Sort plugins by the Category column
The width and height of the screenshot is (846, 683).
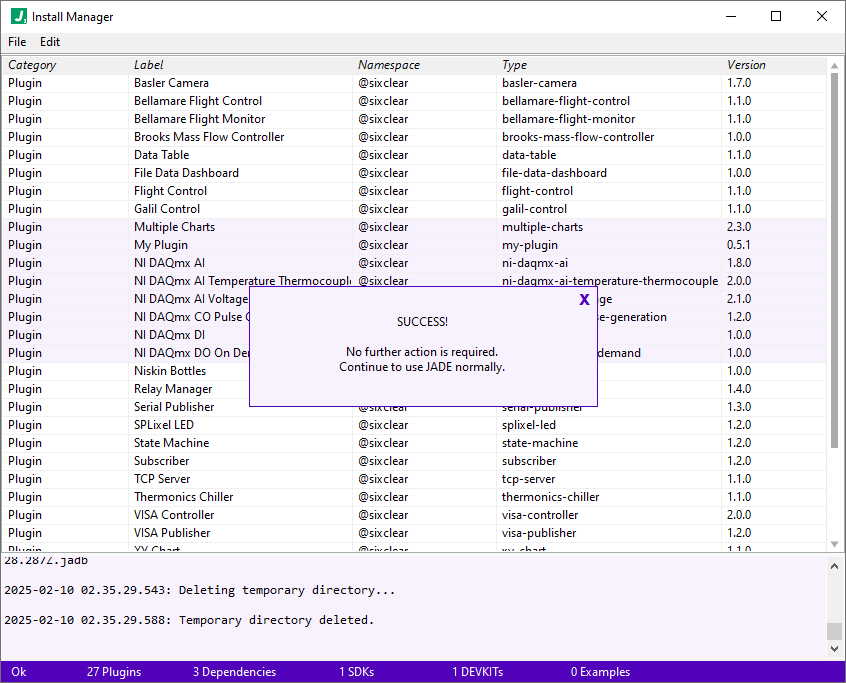pyautogui.click(x=32, y=64)
